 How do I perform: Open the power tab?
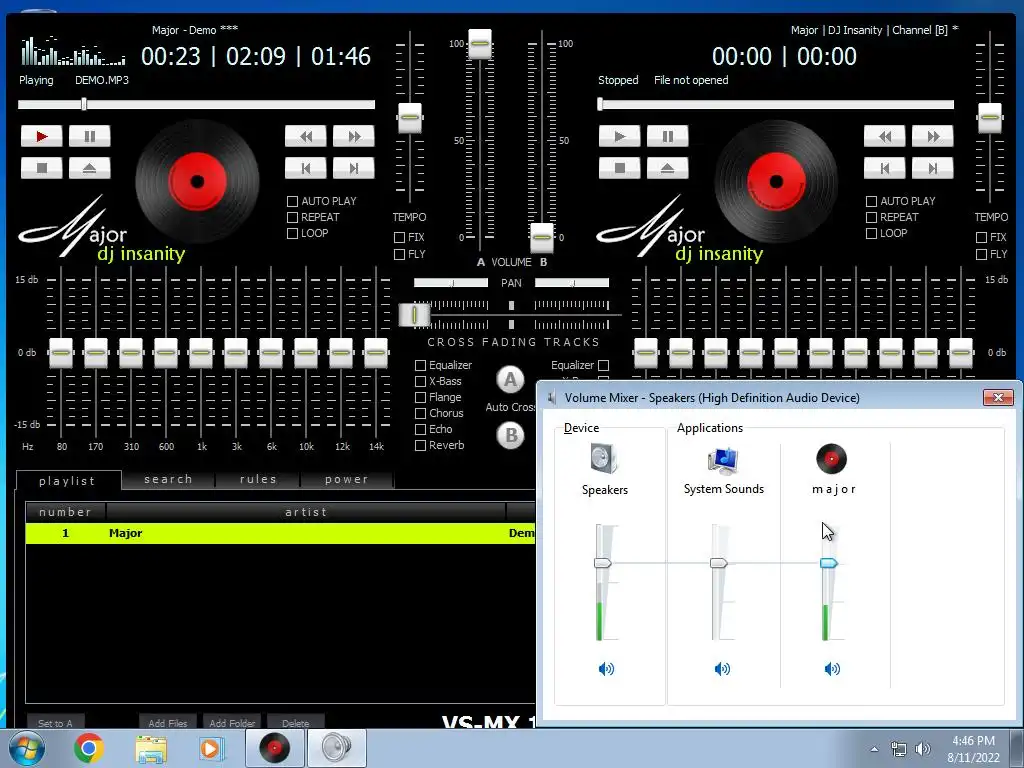[347, 479]
